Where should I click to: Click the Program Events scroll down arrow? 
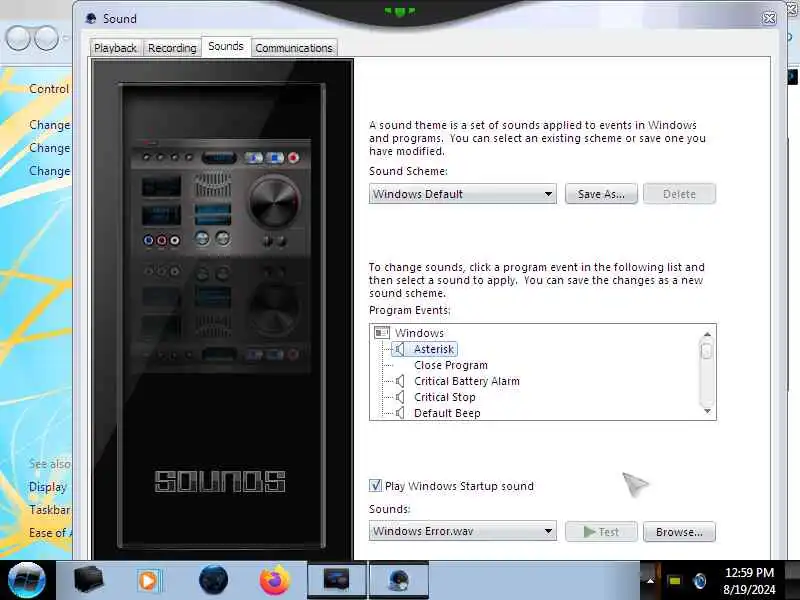707,411
